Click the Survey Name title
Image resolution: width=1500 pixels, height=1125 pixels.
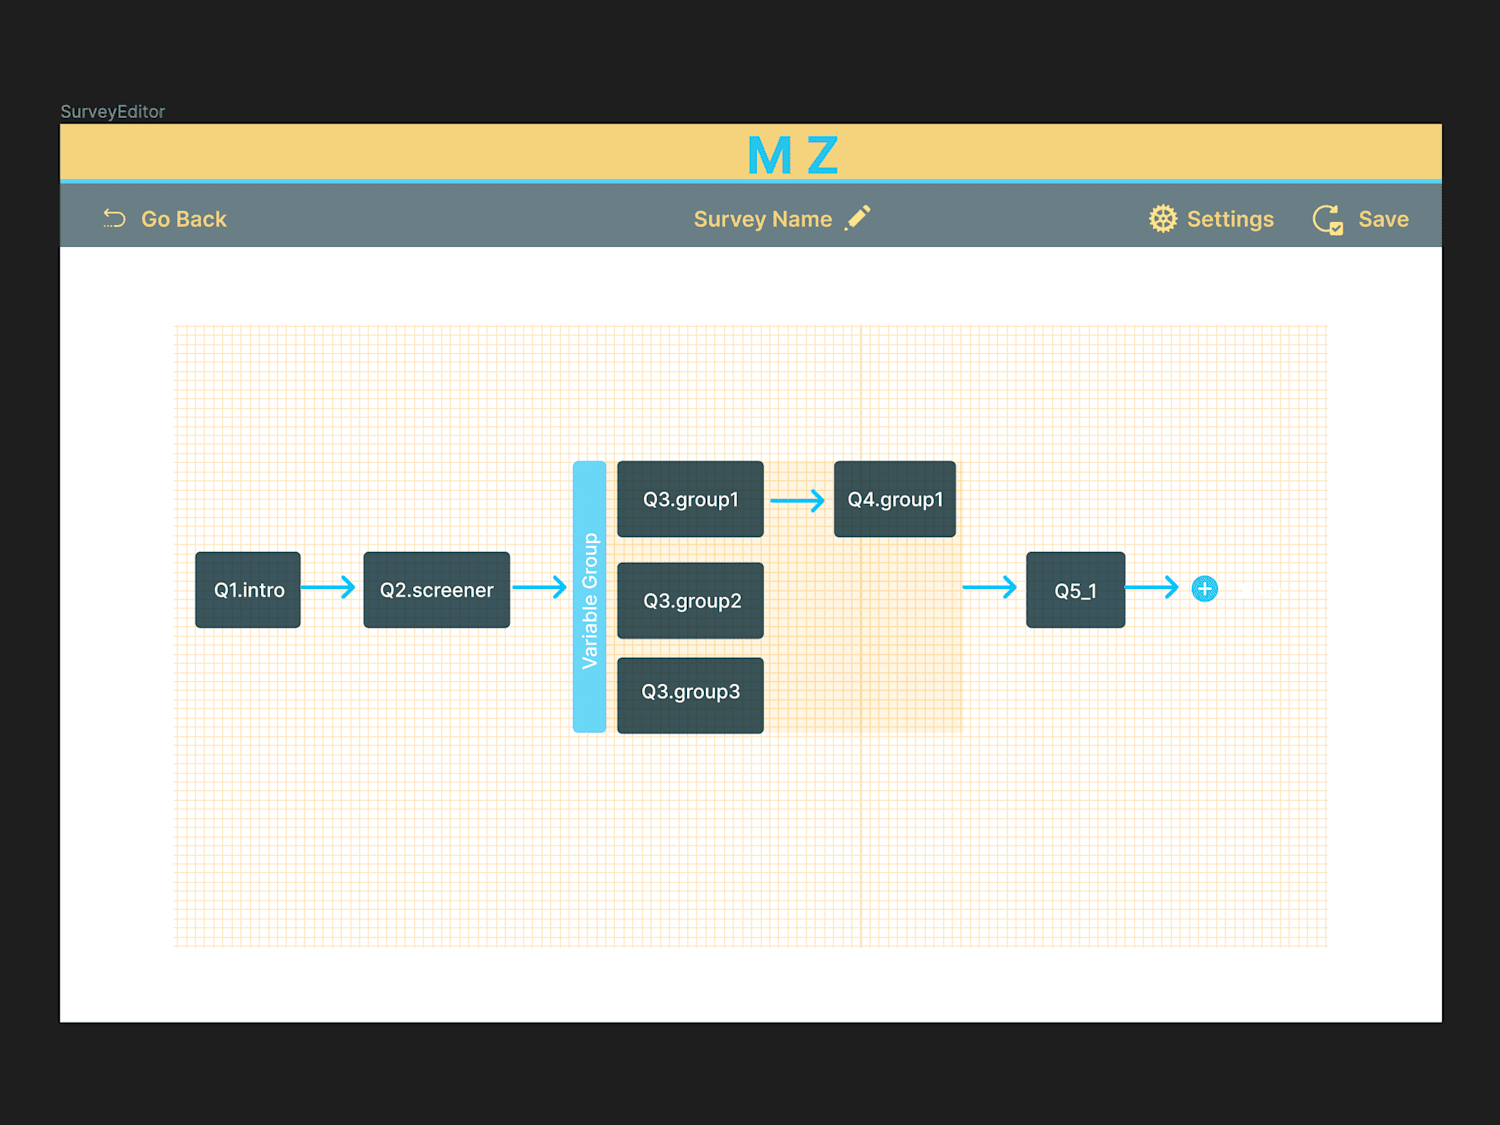click(x=763, y=219)
